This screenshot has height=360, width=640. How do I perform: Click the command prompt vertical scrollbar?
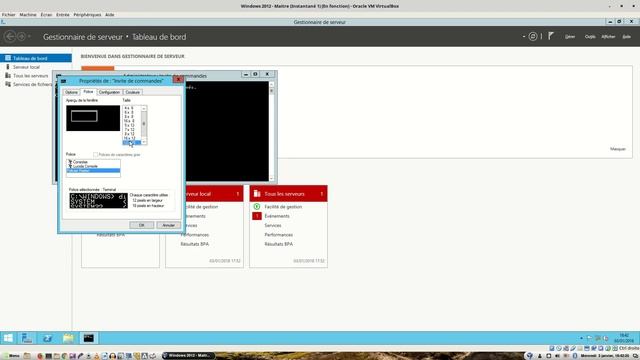(271, 131)
